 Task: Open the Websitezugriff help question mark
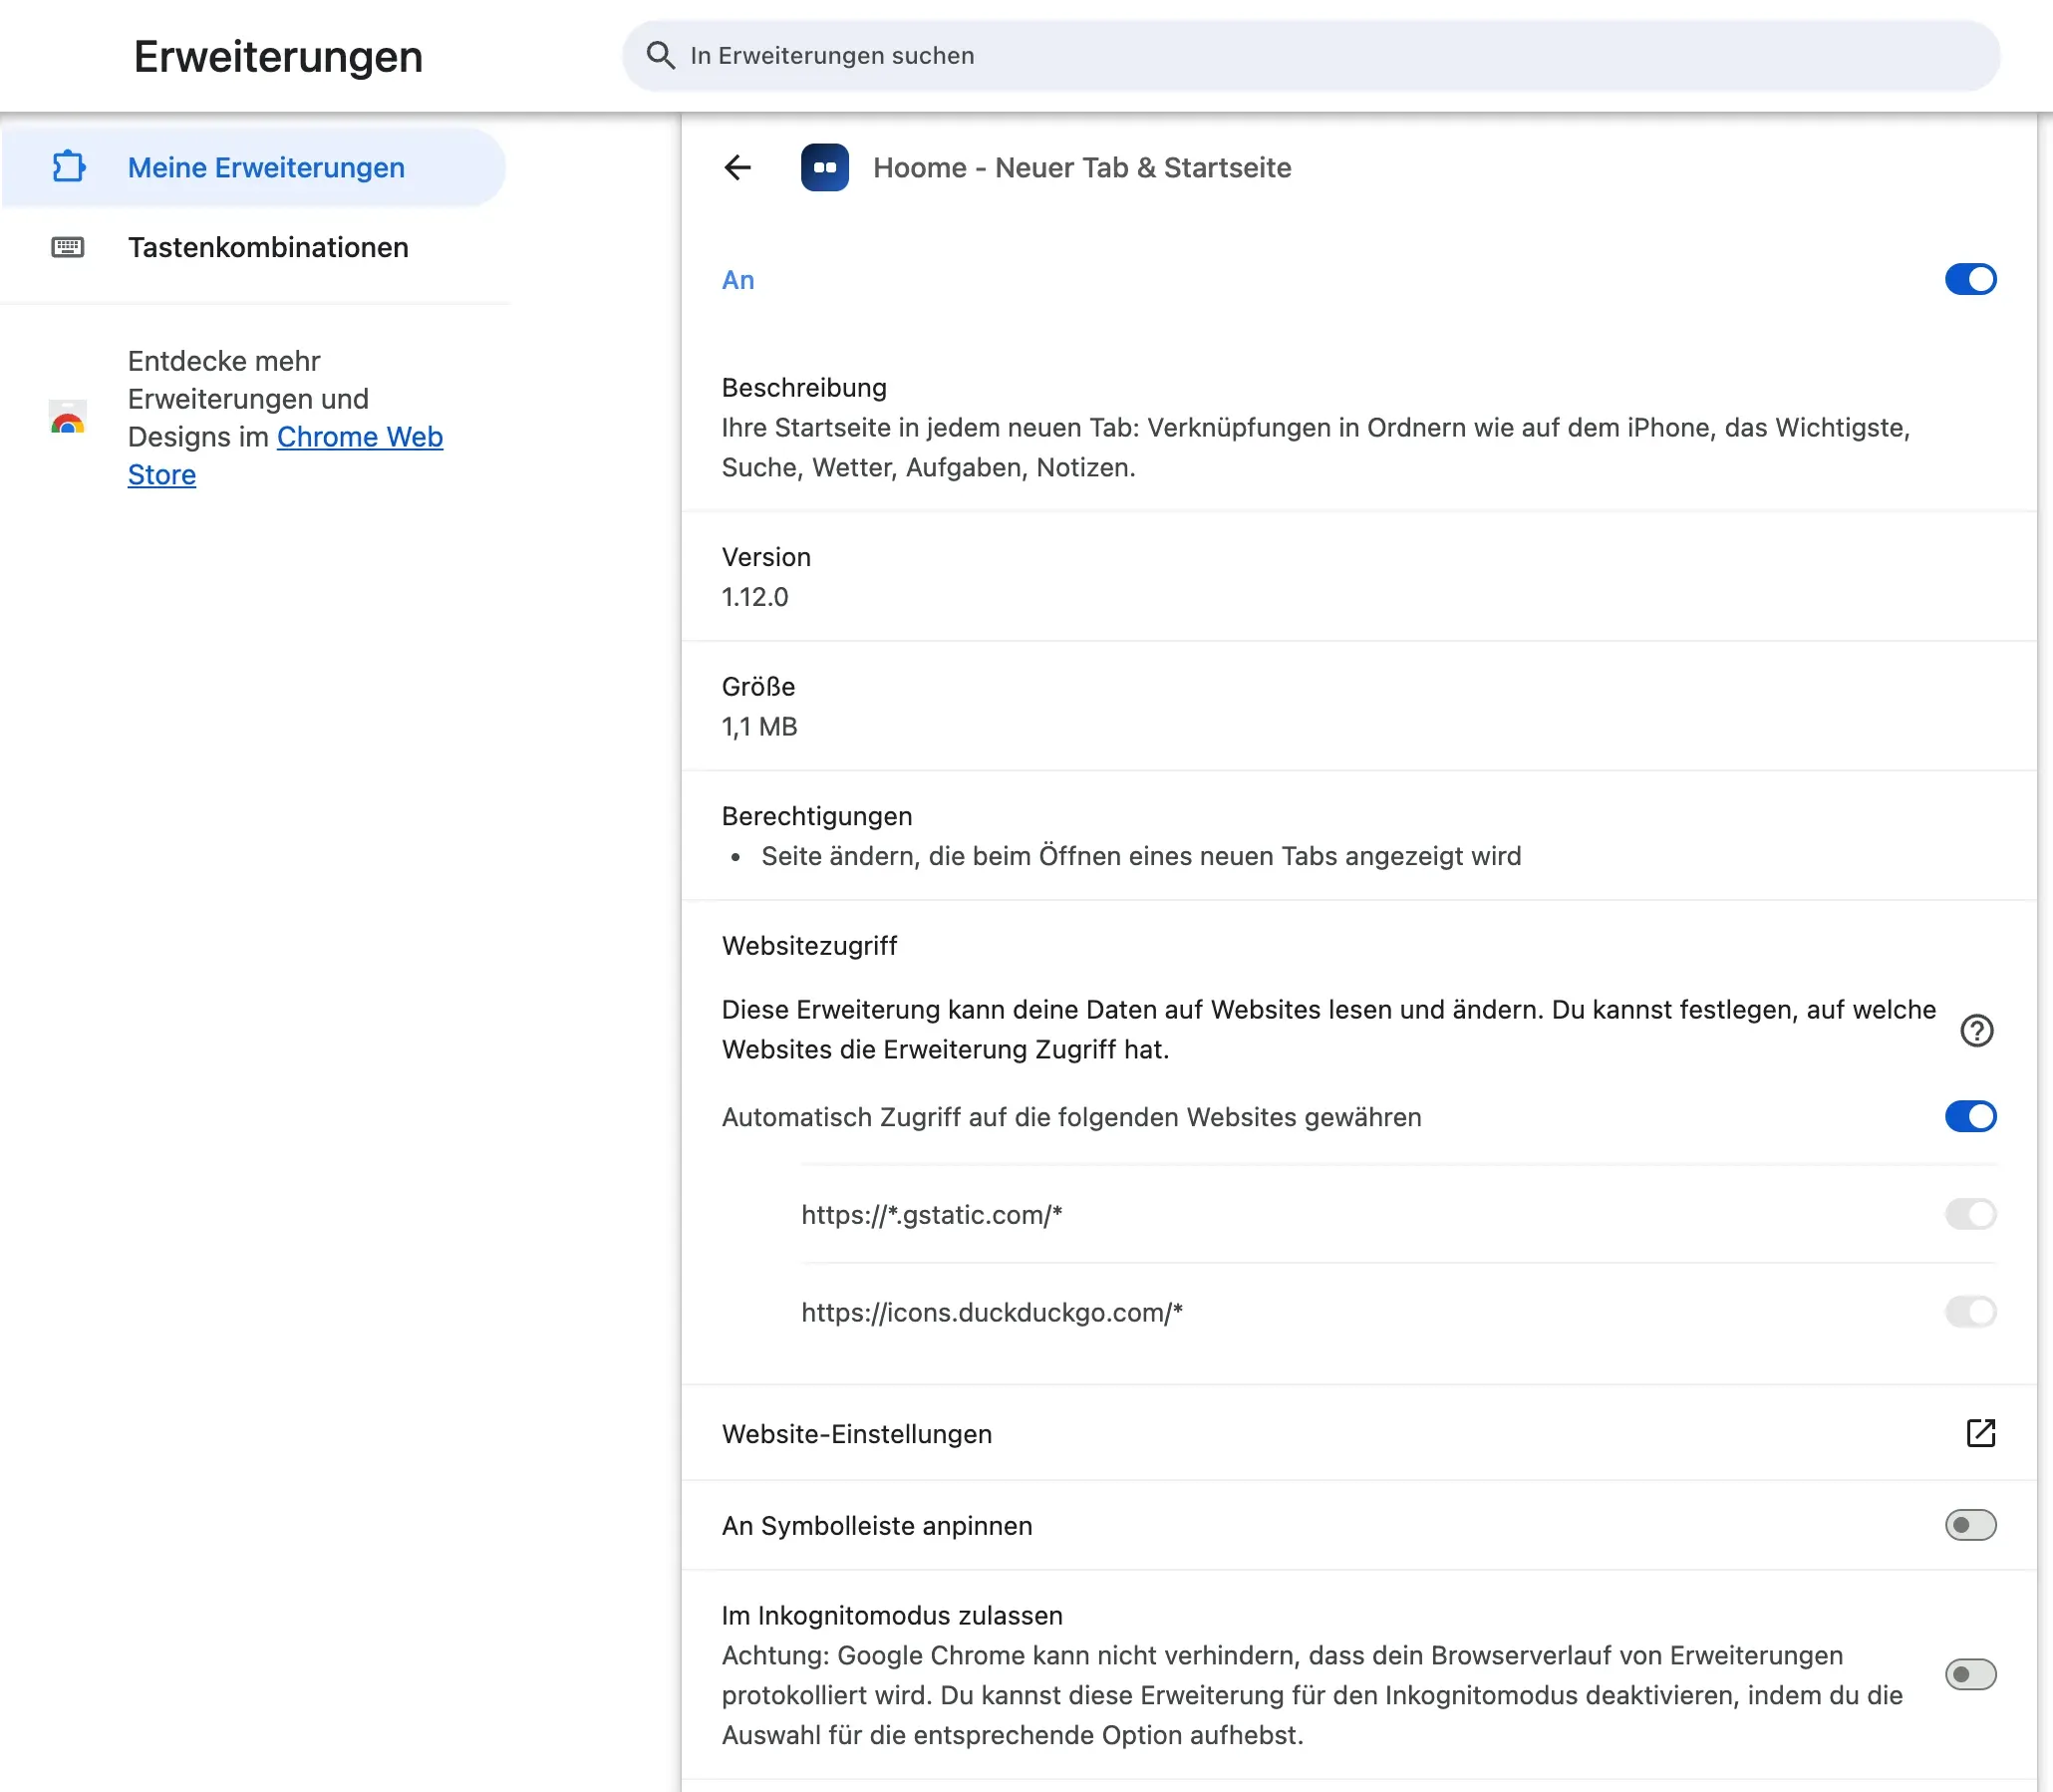click(1976, 1030)
